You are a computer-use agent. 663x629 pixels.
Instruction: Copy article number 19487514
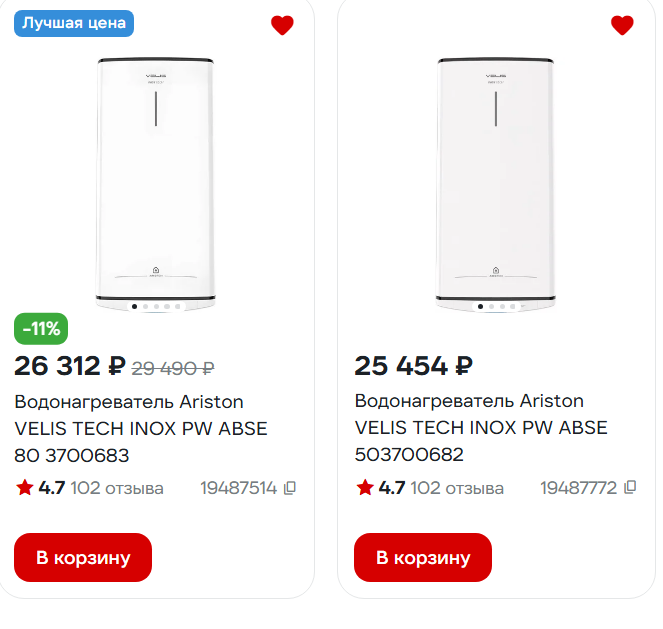coord(290,488)
